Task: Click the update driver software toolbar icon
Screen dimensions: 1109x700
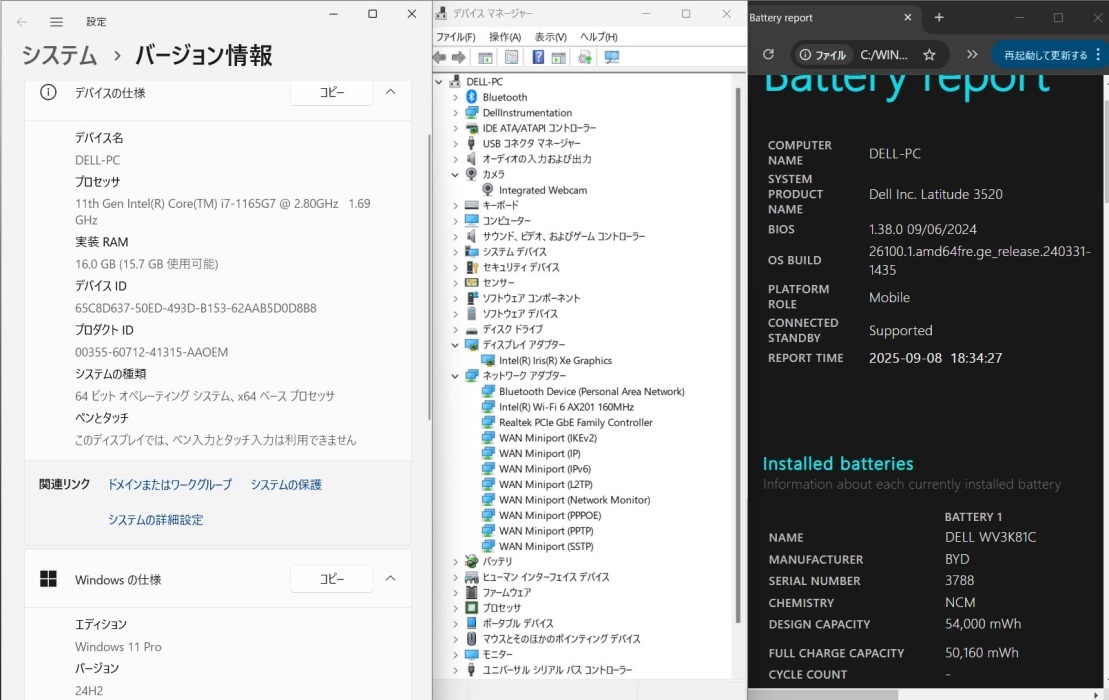Action: 585,58
